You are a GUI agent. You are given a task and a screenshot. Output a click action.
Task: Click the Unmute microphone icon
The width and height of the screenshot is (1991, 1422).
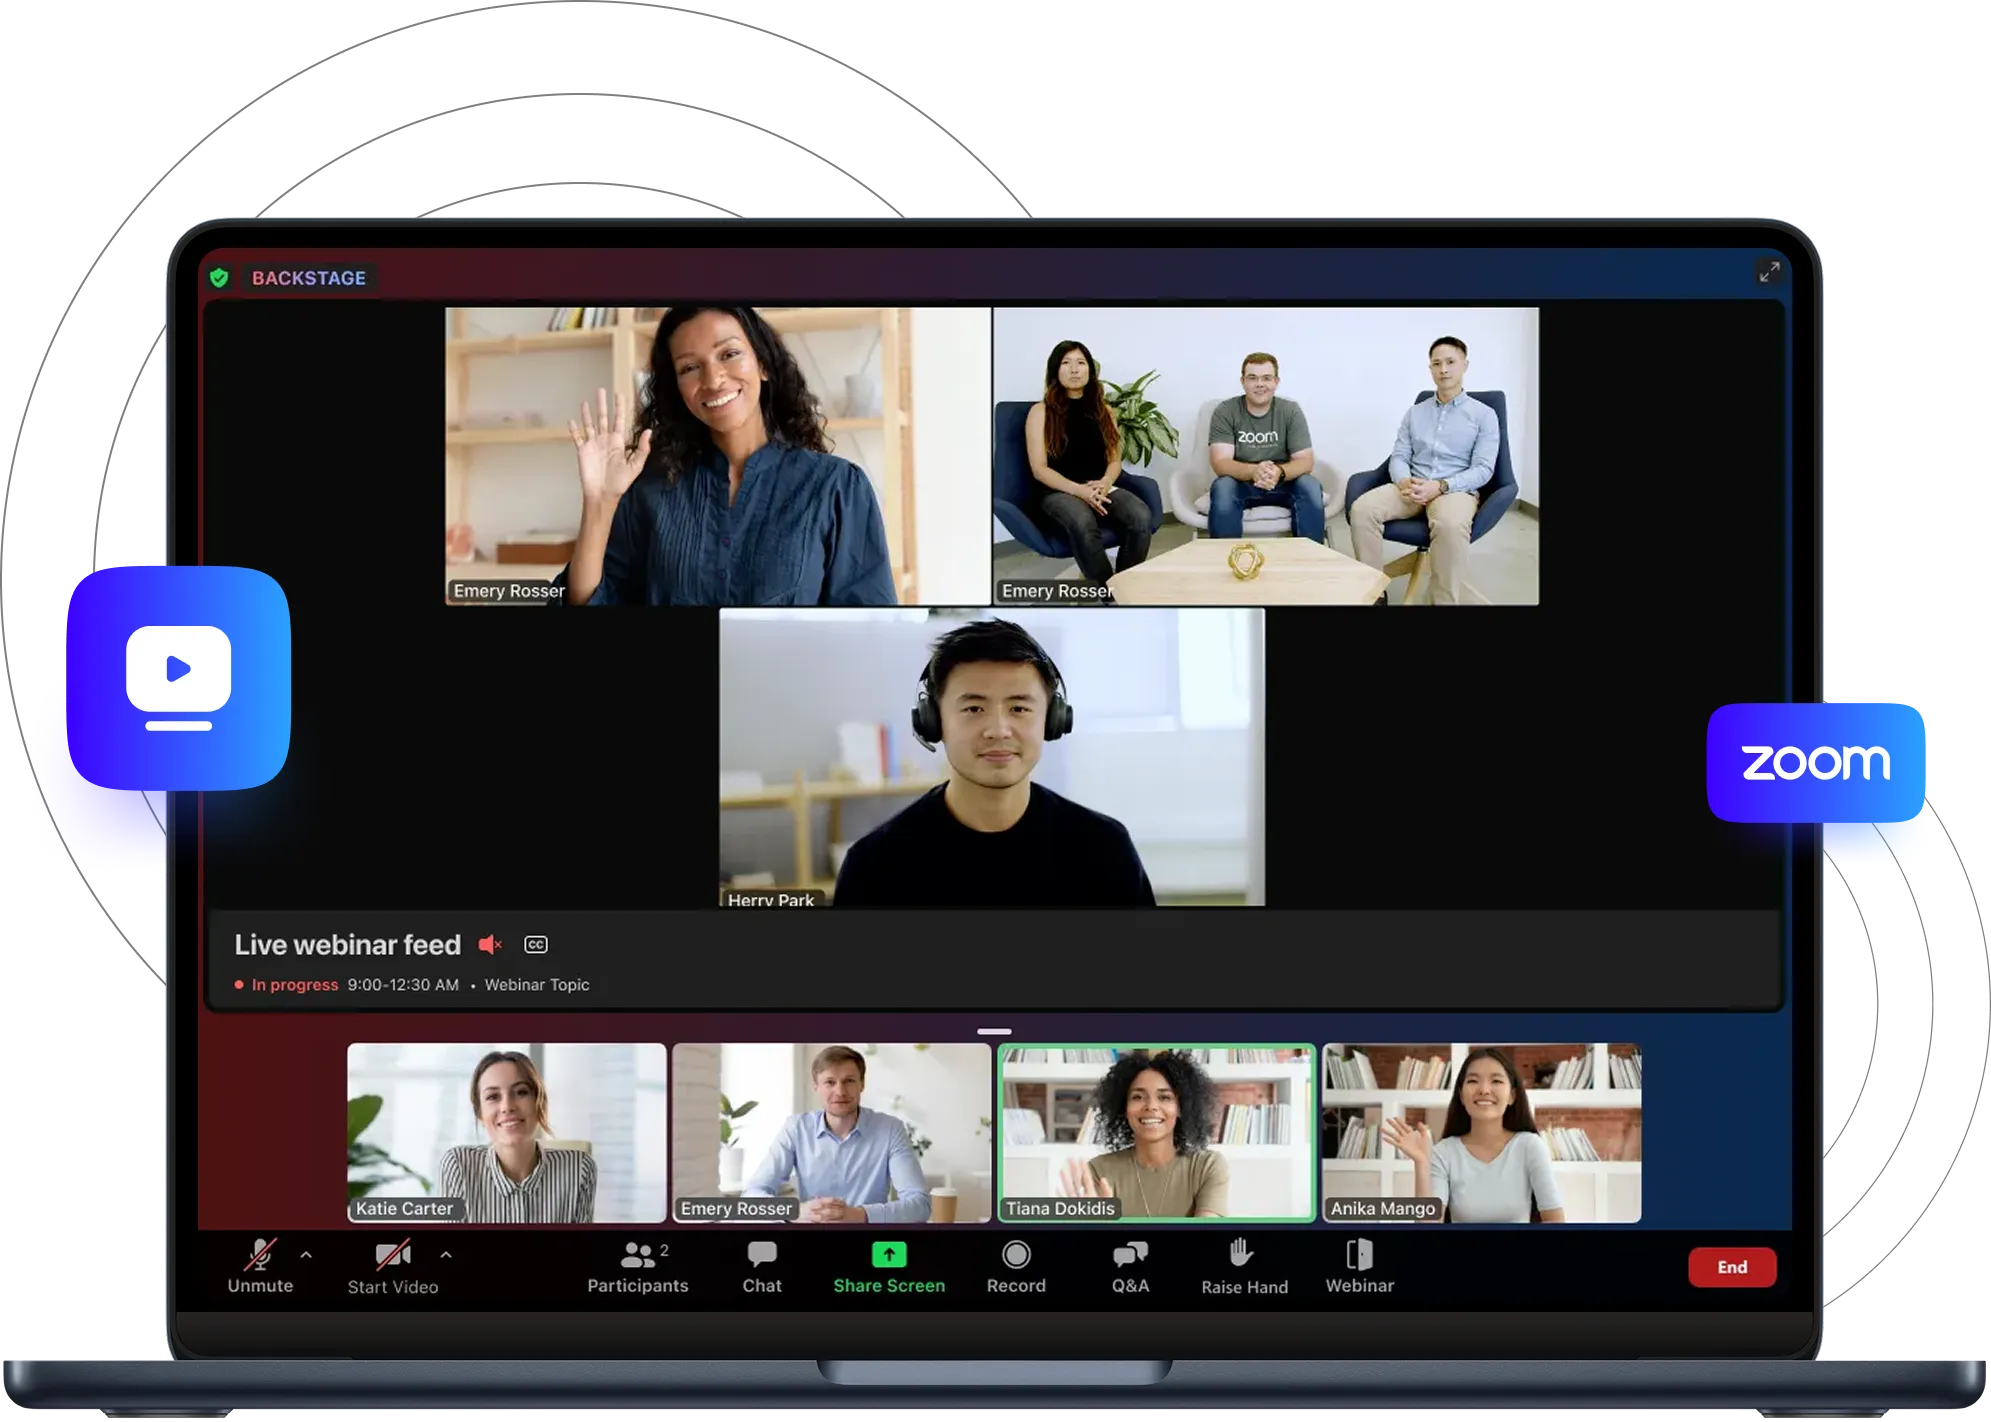(x=260, y=1254)
